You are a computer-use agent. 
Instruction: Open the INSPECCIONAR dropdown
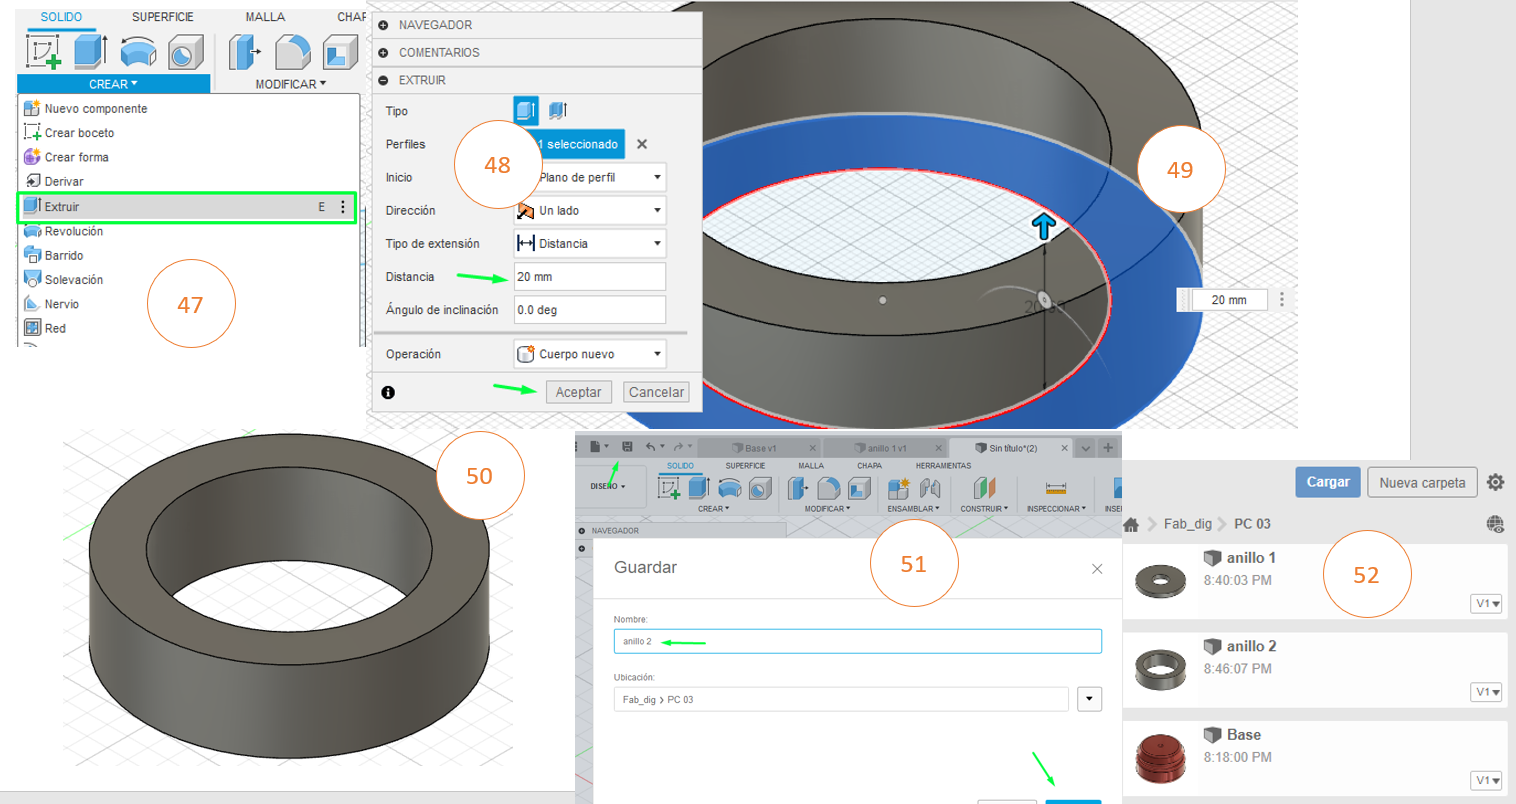1056,508
